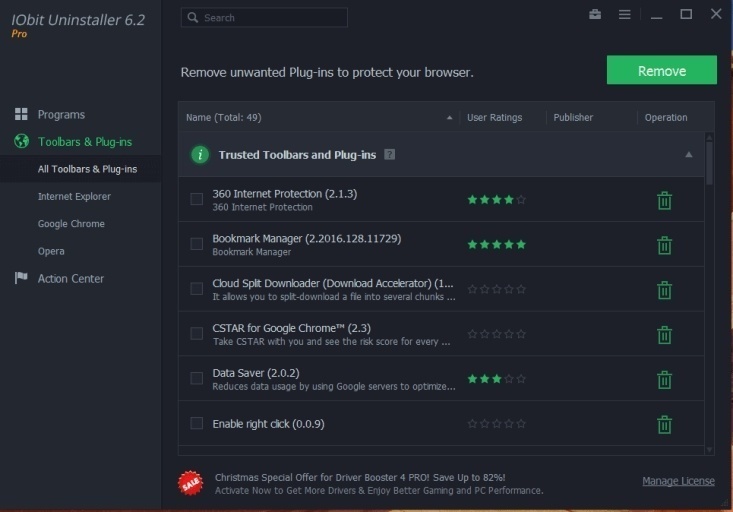Screen dimensions: 733x512
Task: Open the Action Center
Action: (x=71, y=279)
